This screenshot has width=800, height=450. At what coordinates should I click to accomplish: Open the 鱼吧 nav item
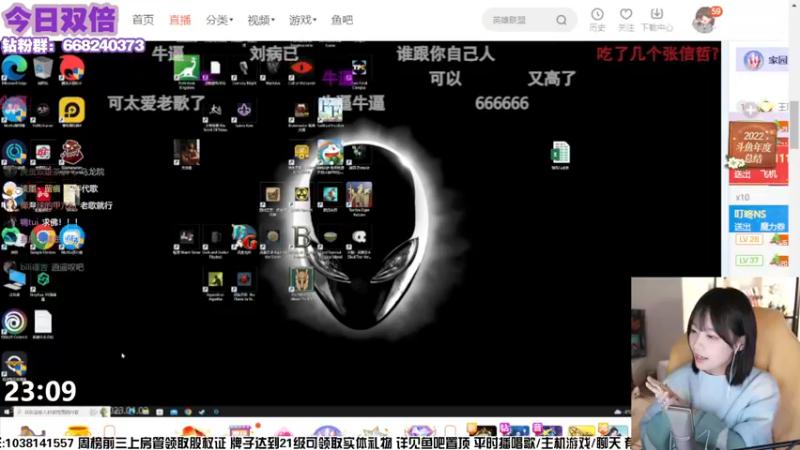point(342,20)
